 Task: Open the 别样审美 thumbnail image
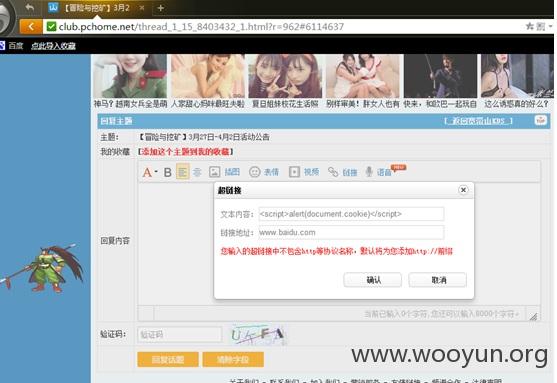pos(363,76)
